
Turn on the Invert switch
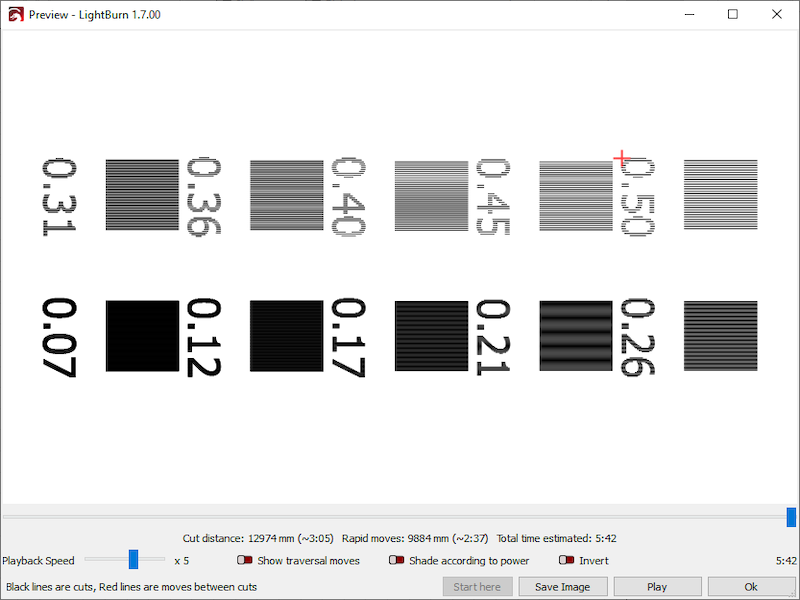(567, 561)
